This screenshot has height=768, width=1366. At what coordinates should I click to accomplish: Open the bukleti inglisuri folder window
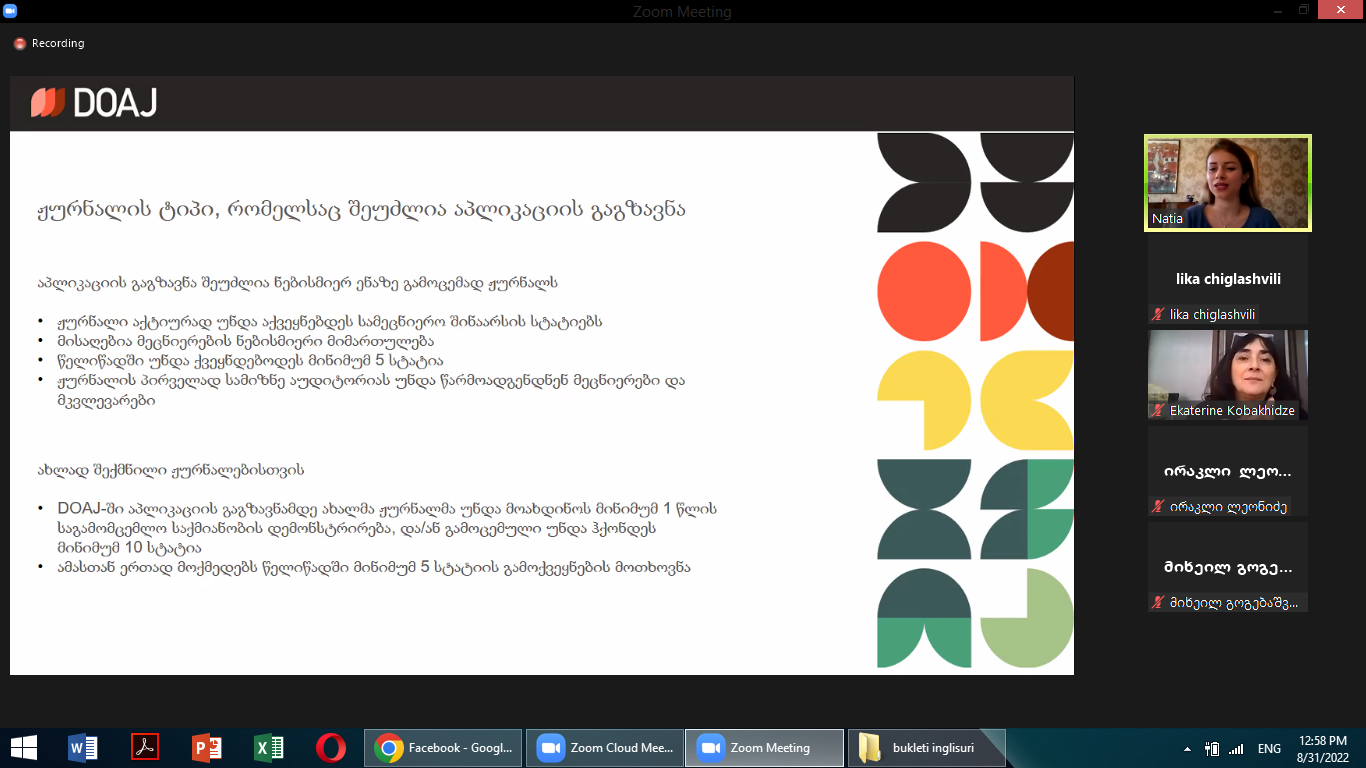(926, 747)
